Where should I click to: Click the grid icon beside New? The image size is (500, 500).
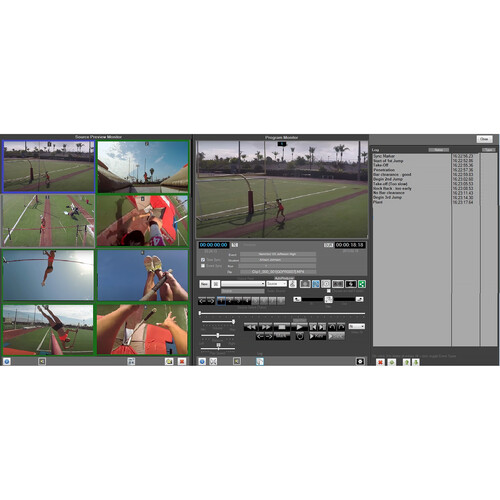click(x=216, y=284)
